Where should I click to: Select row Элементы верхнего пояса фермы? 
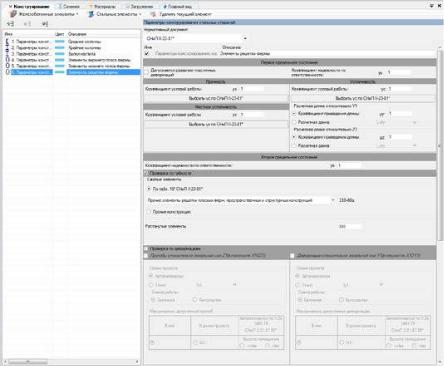(x=72, y=60)
